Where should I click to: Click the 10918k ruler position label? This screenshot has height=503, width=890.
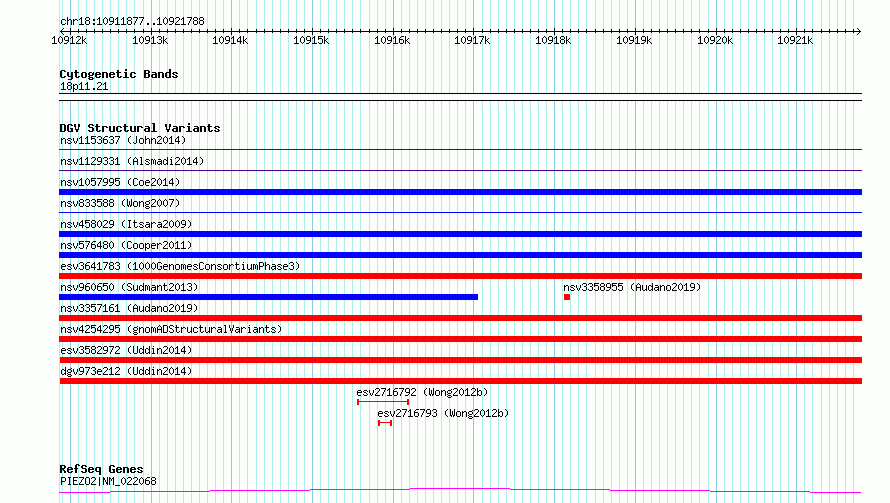point(553,40)
